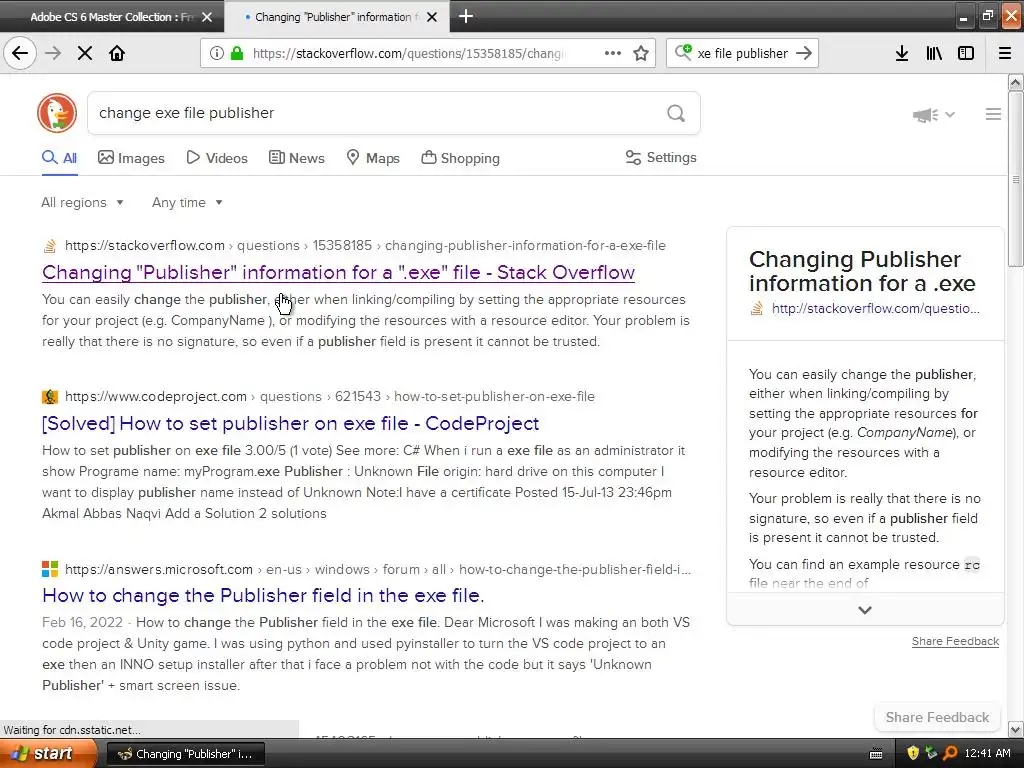Switch to Maps results
Viewport: 1024px width, 768px height.
pos(373,158)
